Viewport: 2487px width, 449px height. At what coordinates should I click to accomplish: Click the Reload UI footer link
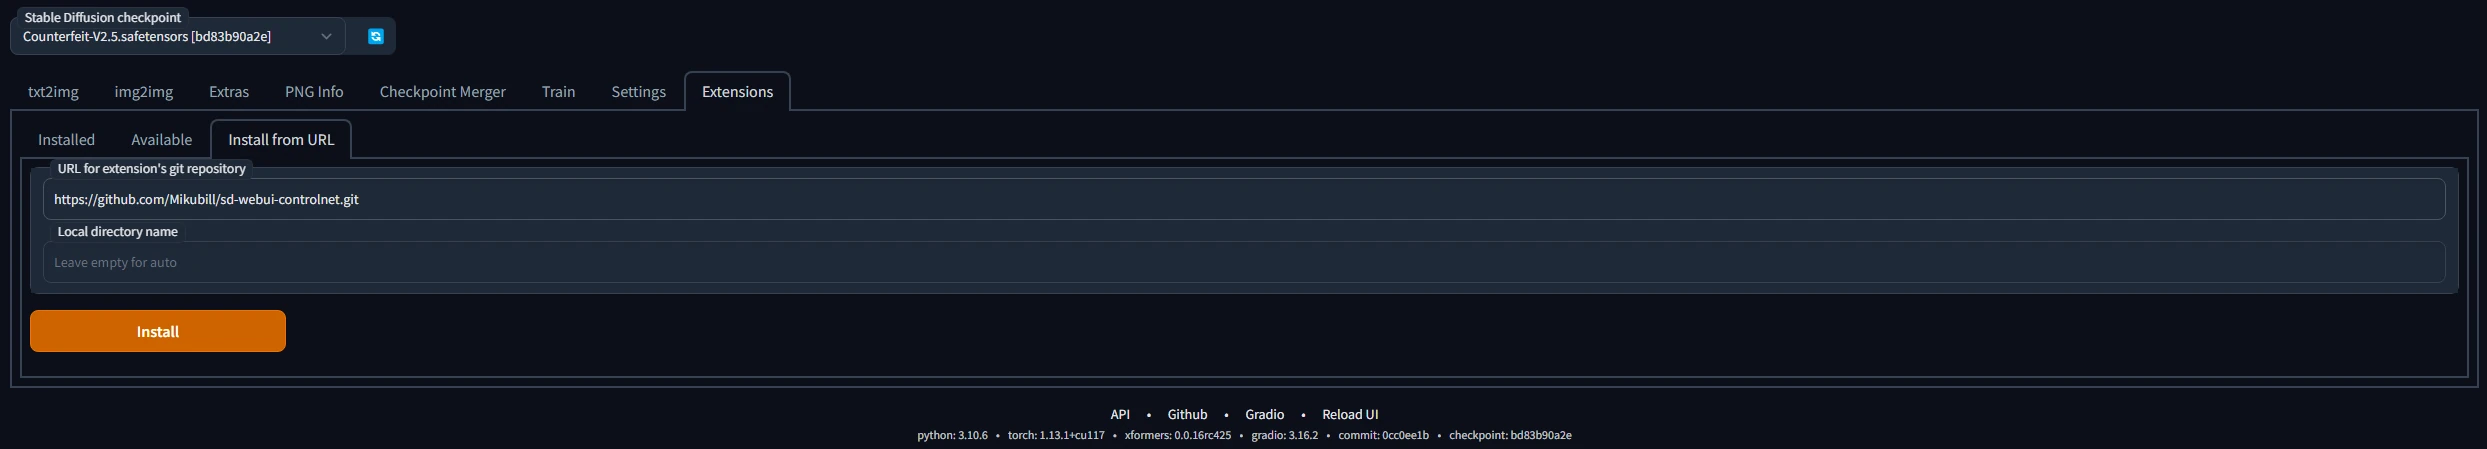(1350, 414)
